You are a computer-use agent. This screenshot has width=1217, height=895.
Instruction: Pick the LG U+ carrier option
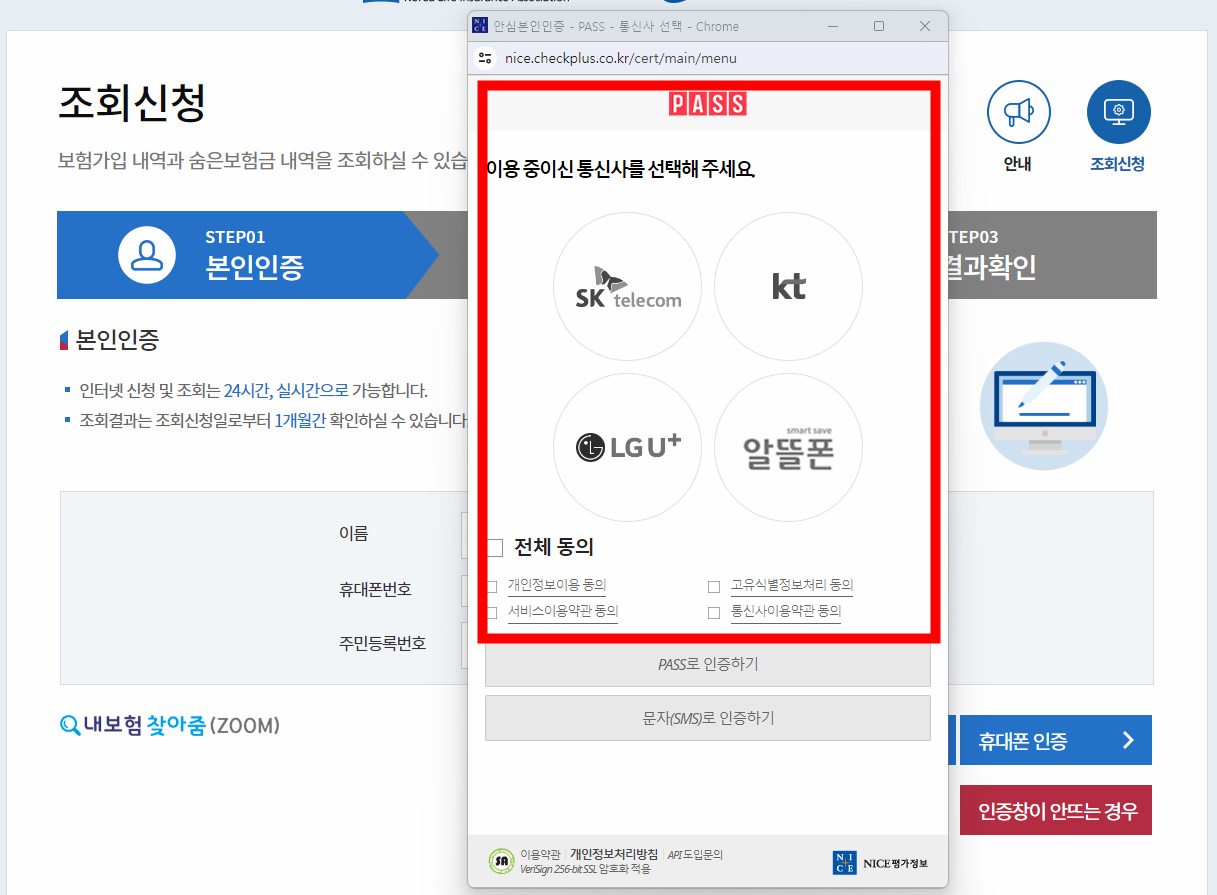tap(627, 448)
